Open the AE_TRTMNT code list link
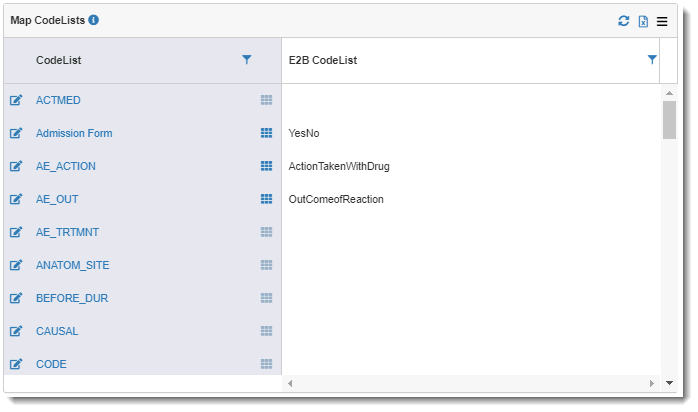 click(67, 232)
